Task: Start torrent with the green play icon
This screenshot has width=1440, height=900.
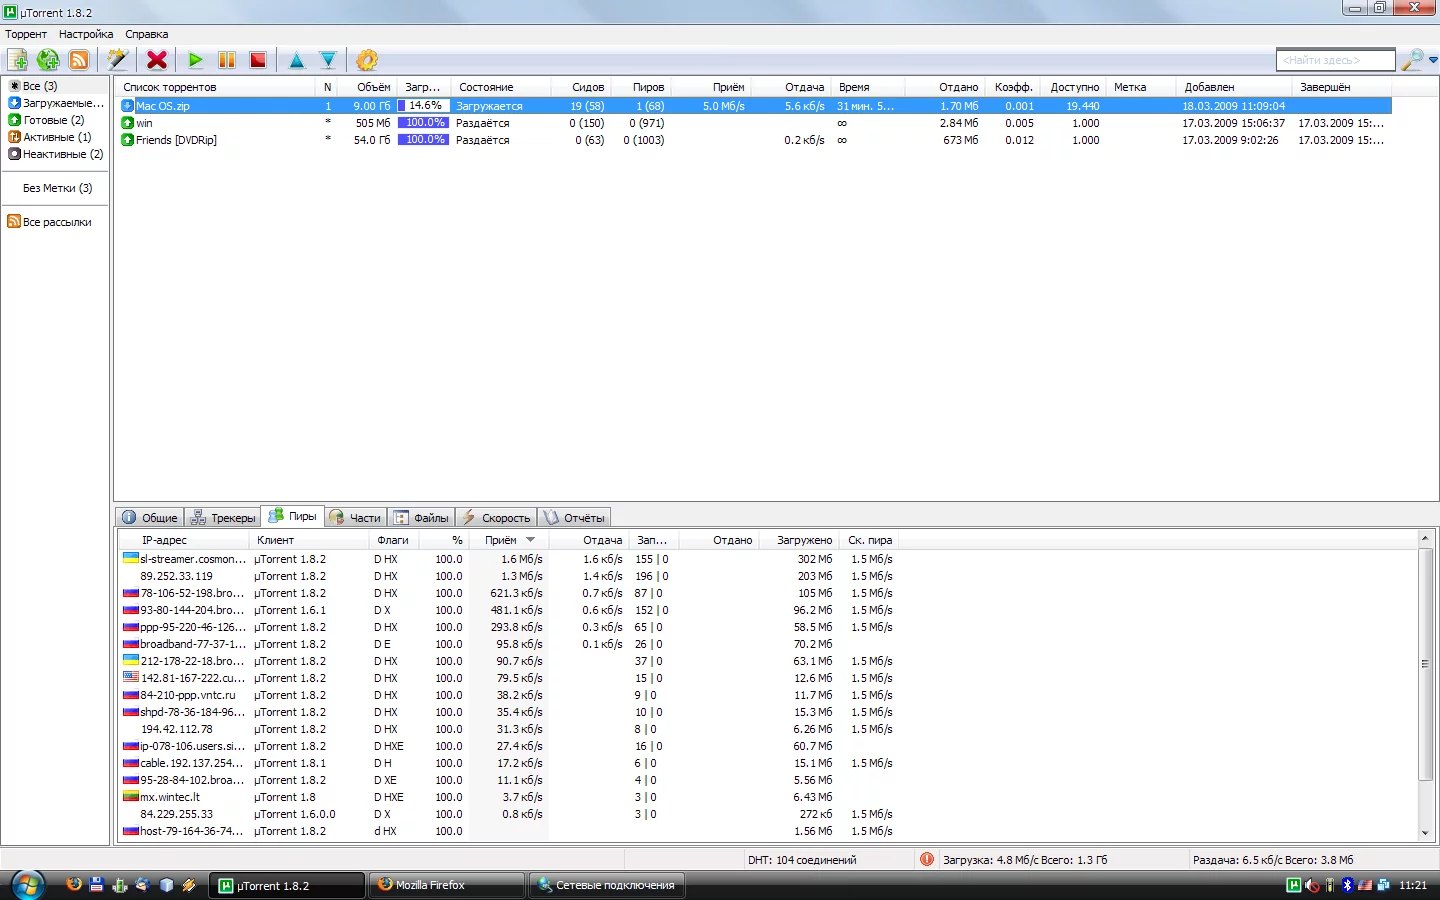Action: (x=196, y=60)
